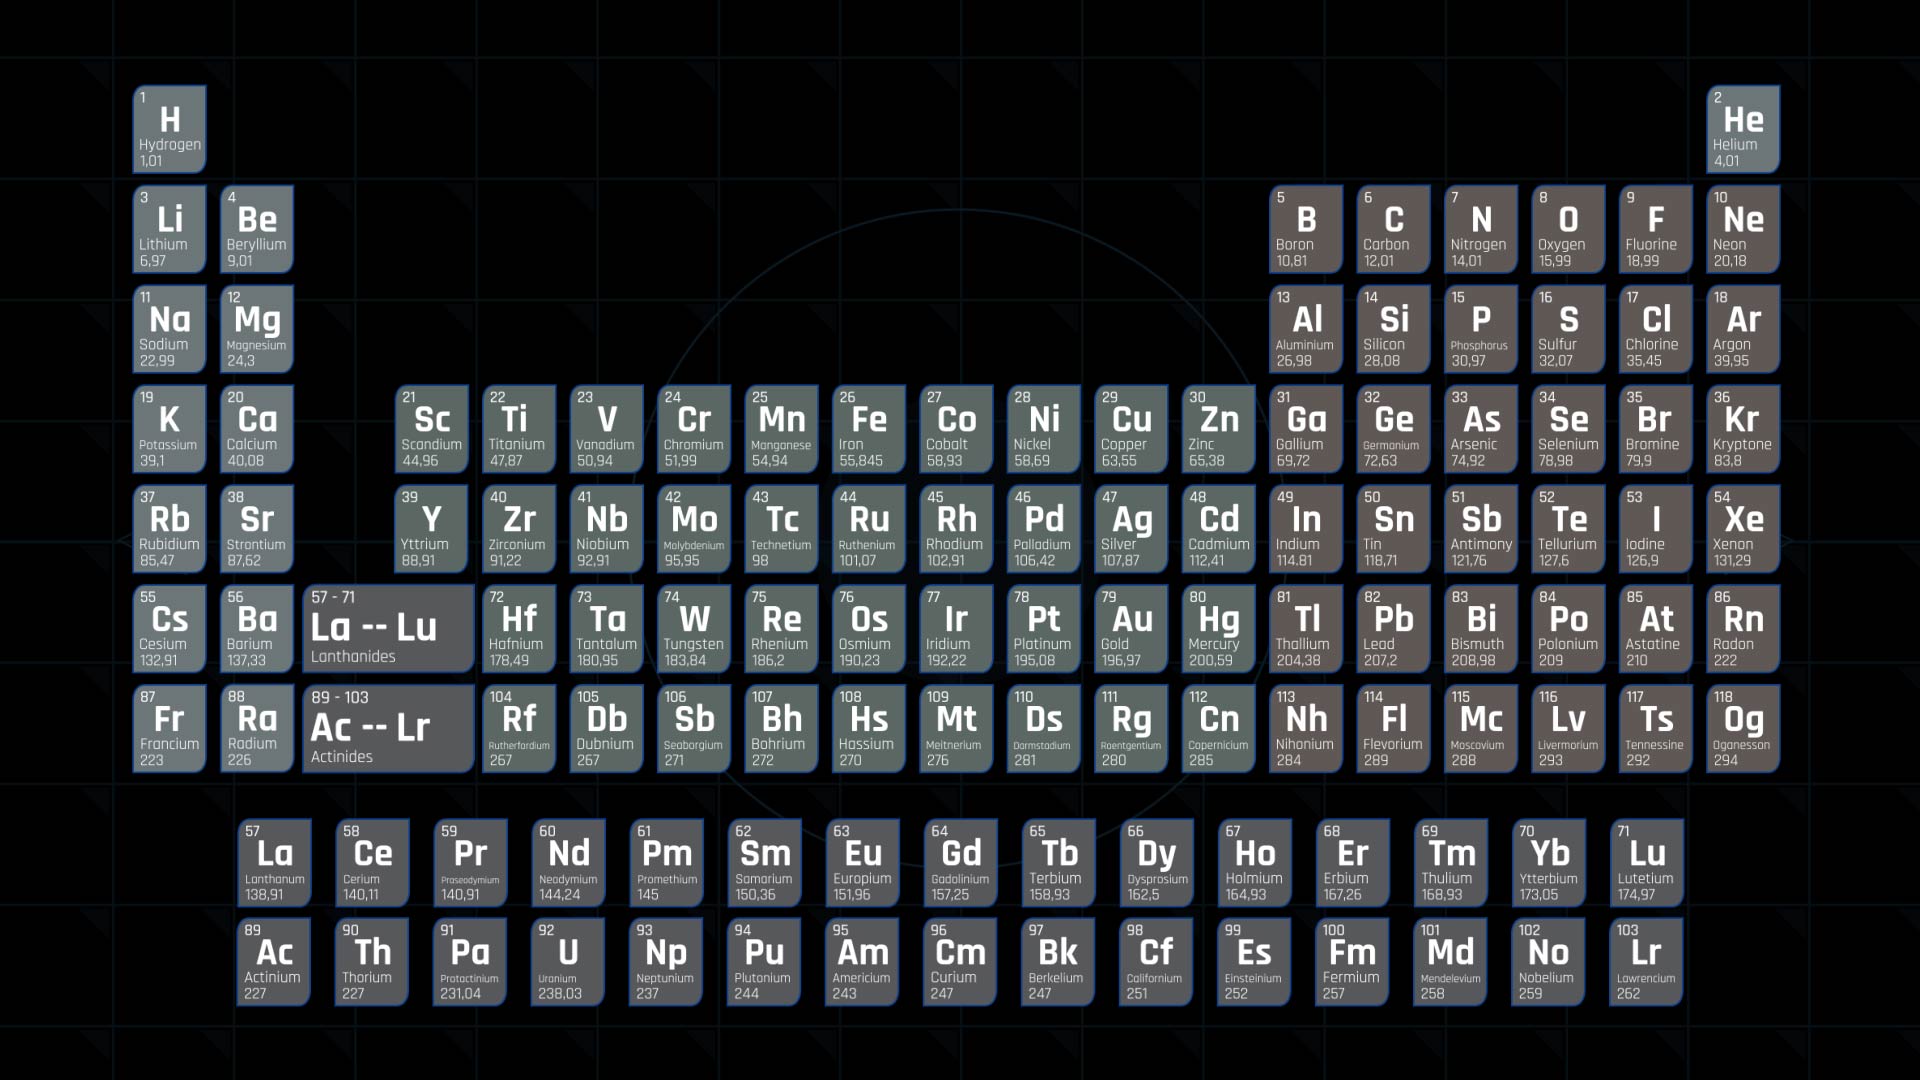Select the Xenon element card
Screen dimensions: 1920x1080
(1744, 529)
